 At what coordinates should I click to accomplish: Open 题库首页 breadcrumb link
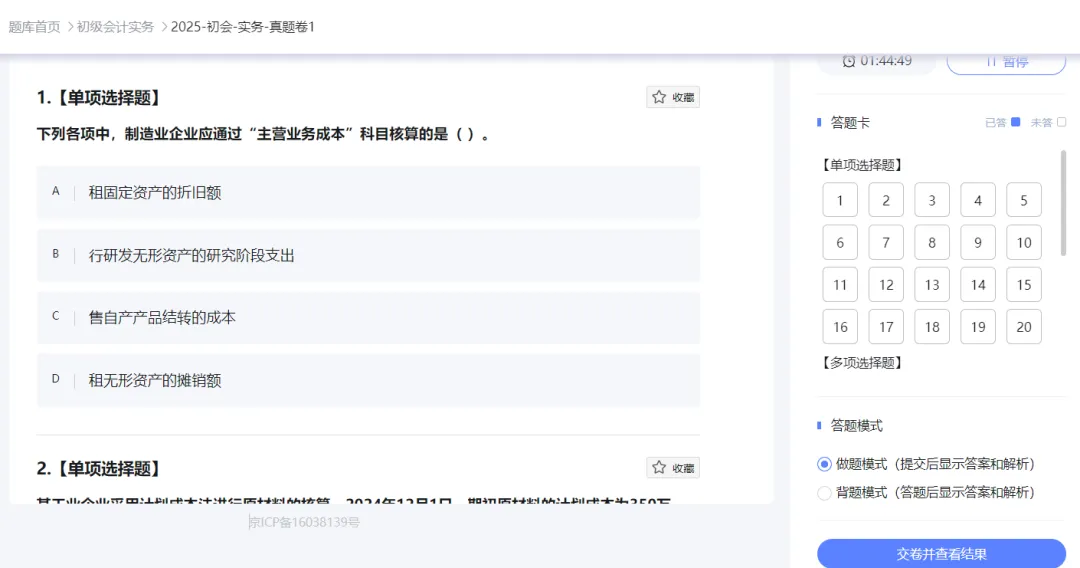coord(34,27)
